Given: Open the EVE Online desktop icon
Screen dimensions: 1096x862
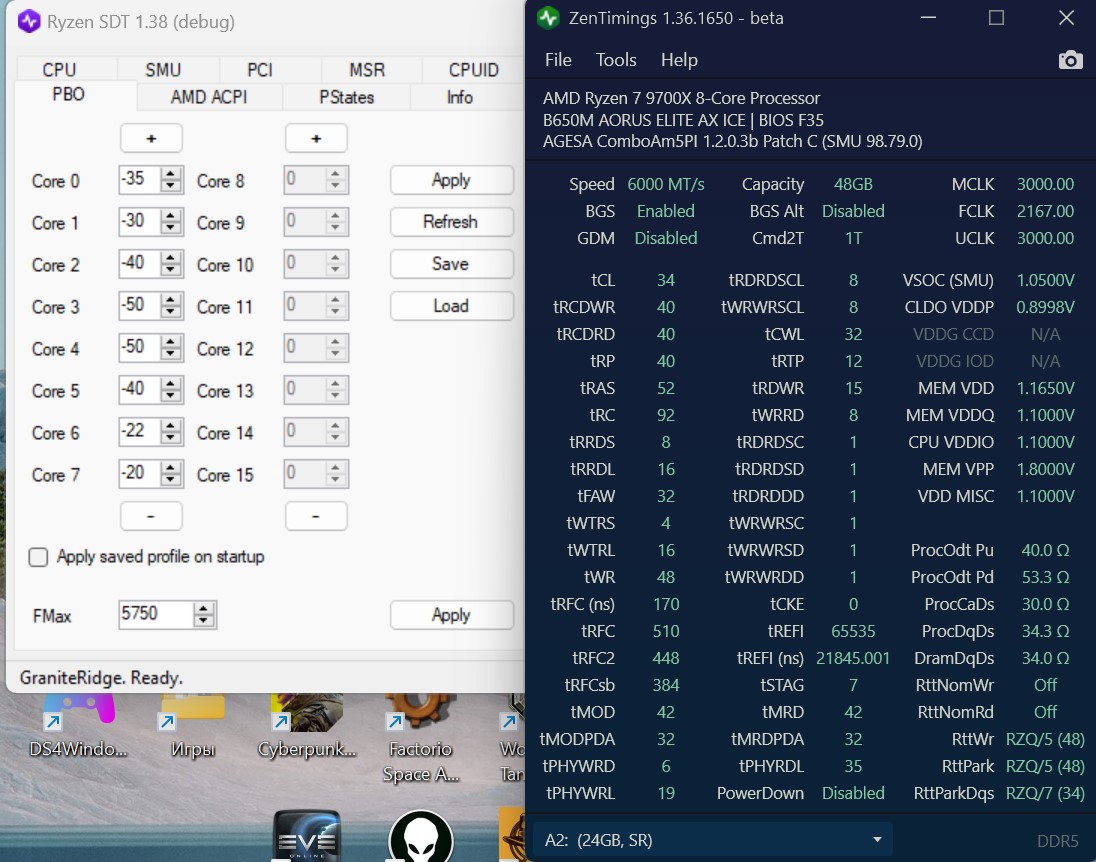Looking at the screenshot, I should pyautogui.click(x=307, y=835).
